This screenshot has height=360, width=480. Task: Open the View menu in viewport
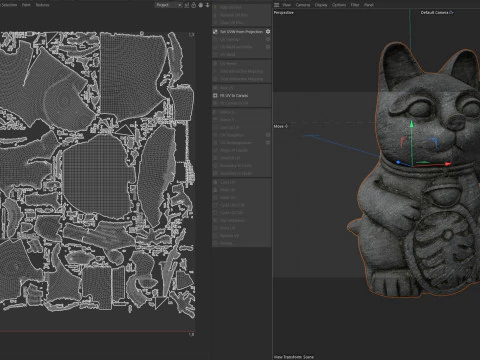pos(286,5)
